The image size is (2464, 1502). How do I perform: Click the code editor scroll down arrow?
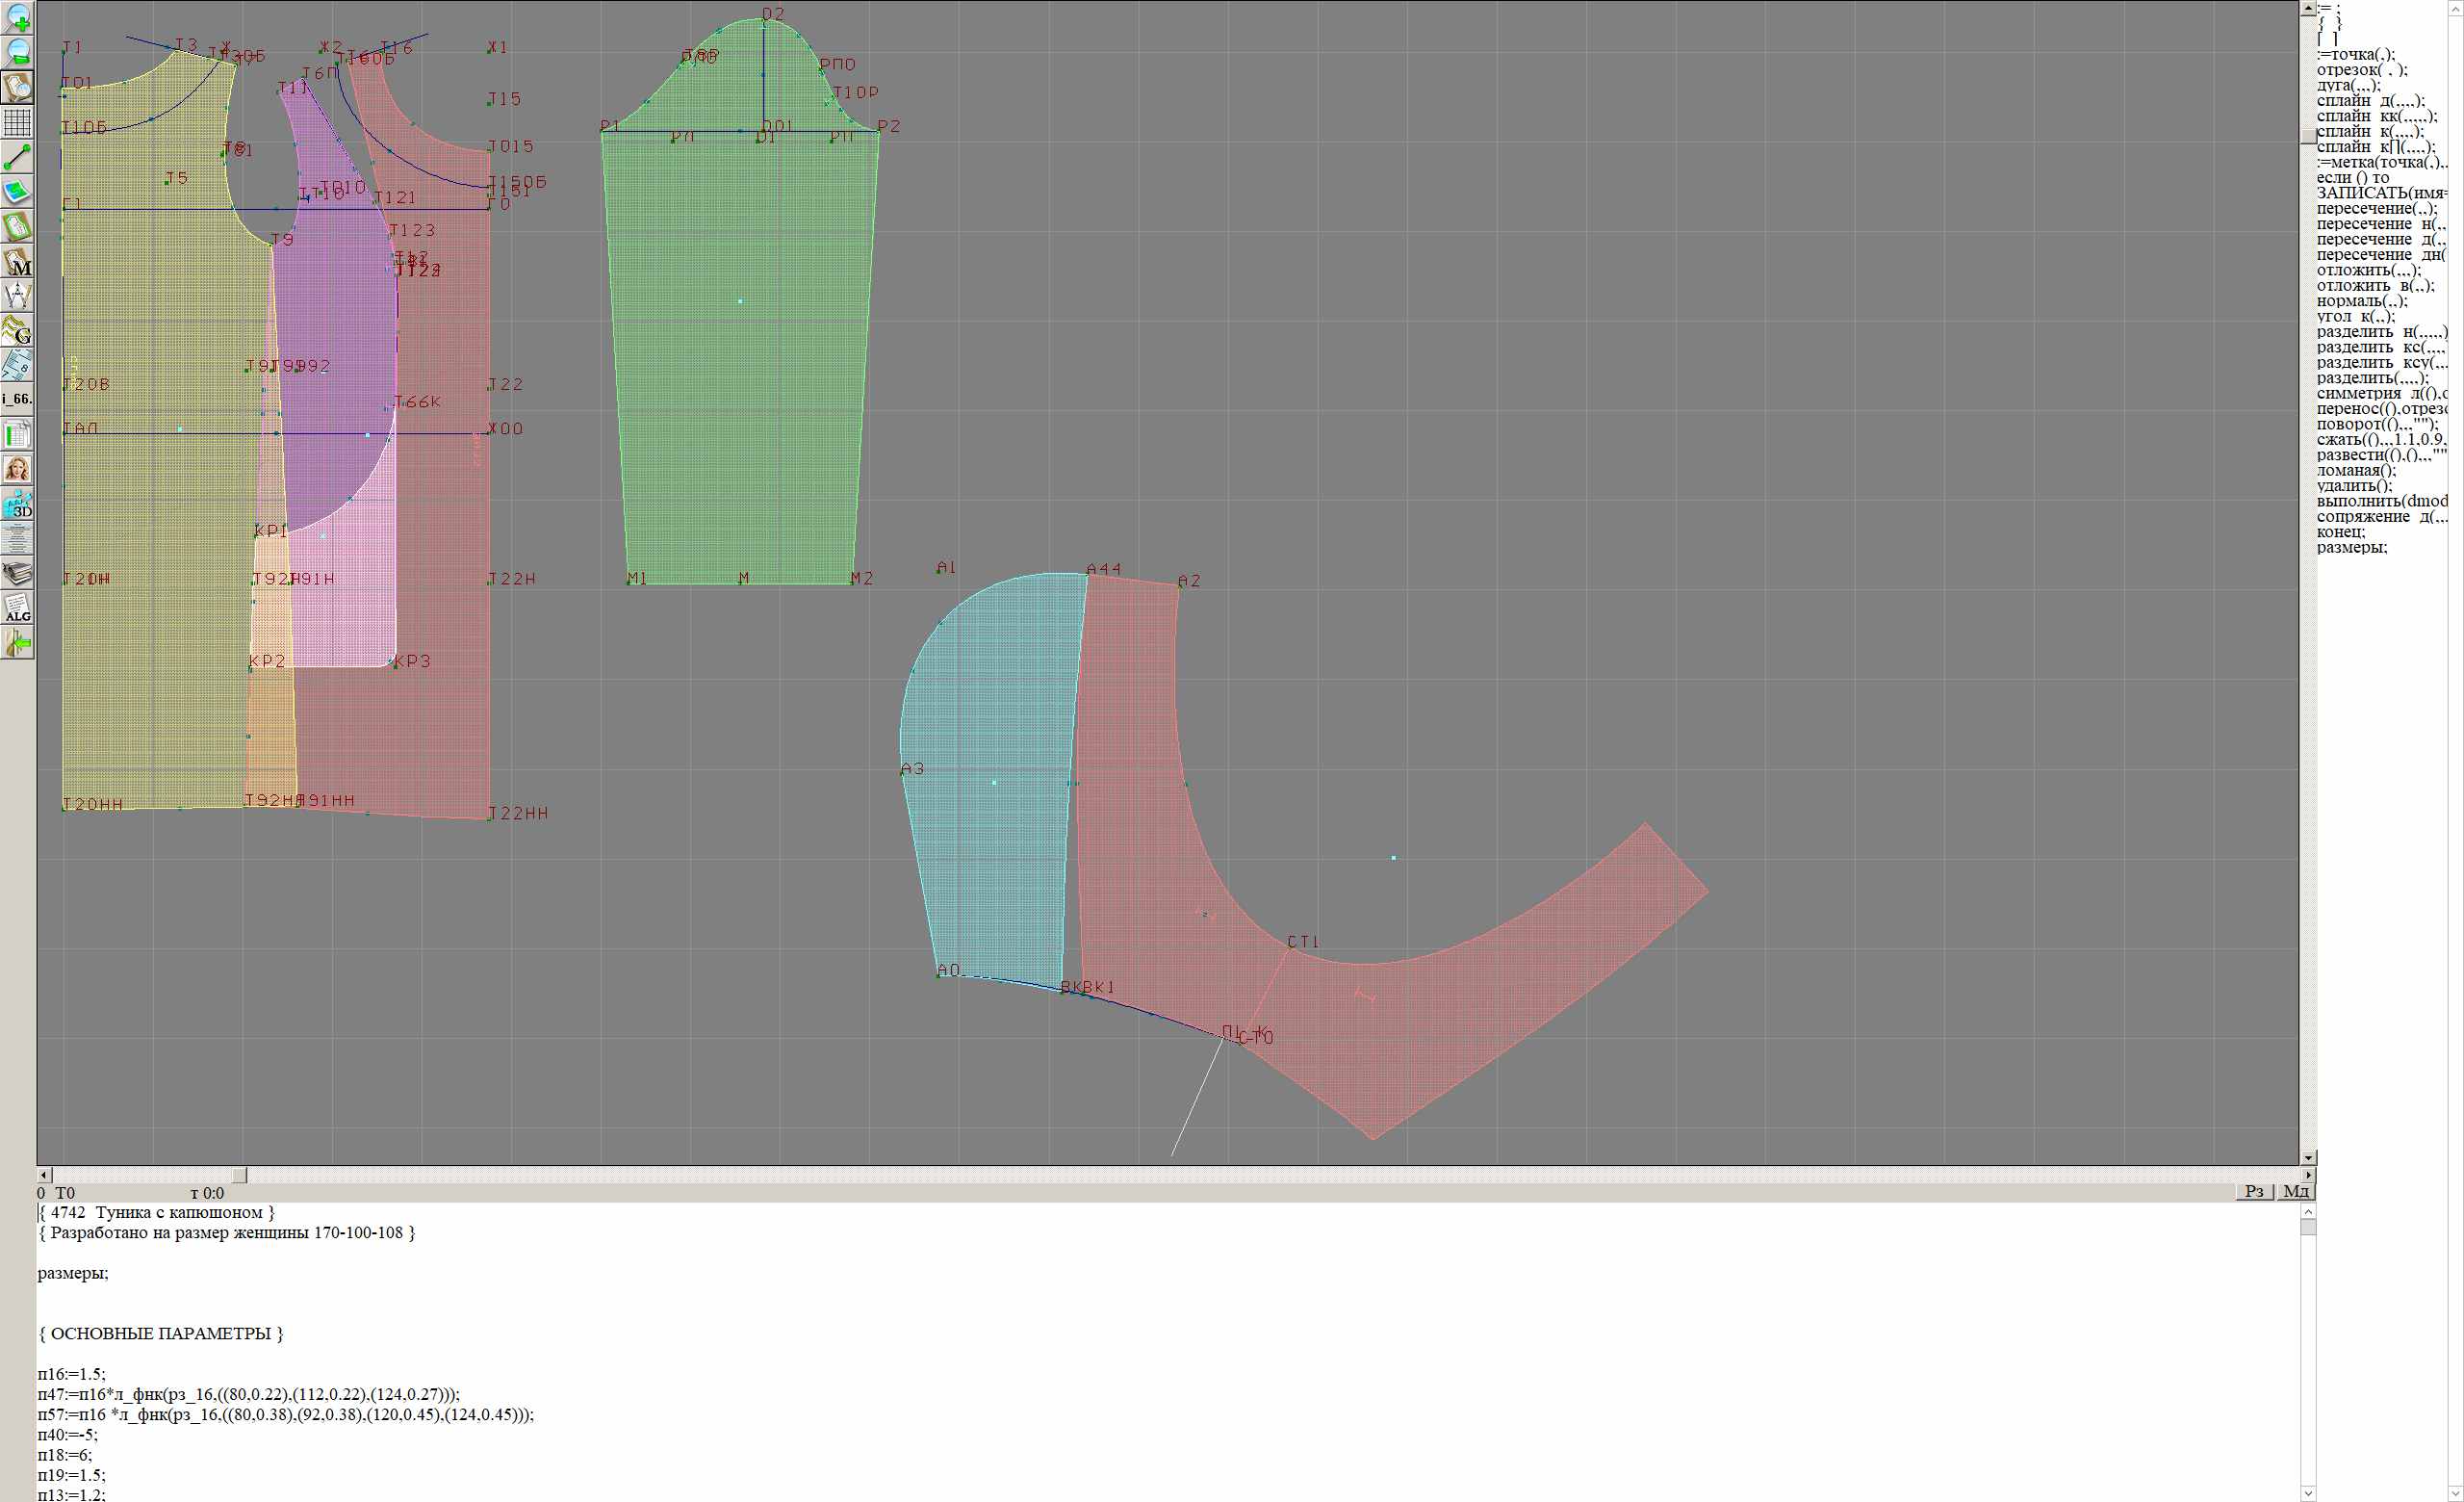pos(2308,1493)
